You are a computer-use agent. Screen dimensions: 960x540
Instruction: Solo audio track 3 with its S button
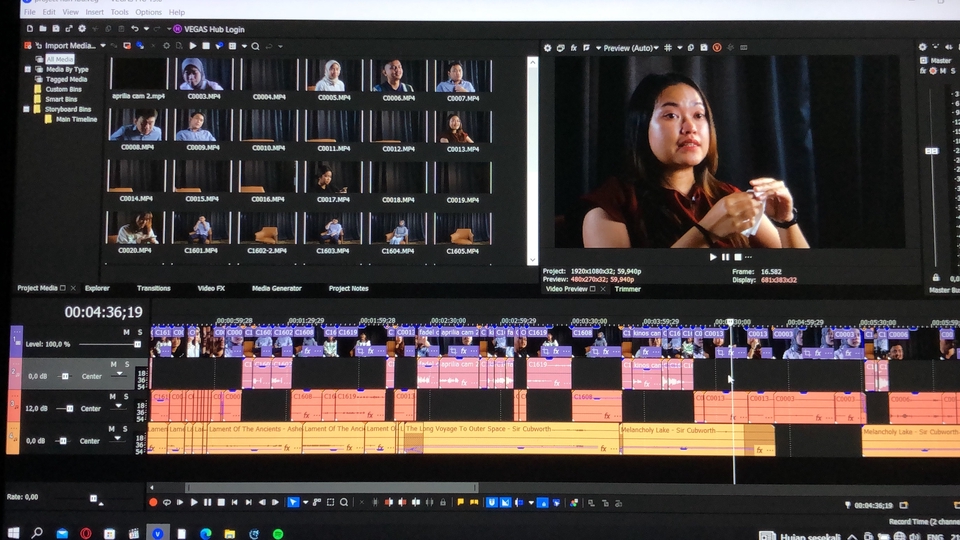pyautogui.click(x=126, y=397)
